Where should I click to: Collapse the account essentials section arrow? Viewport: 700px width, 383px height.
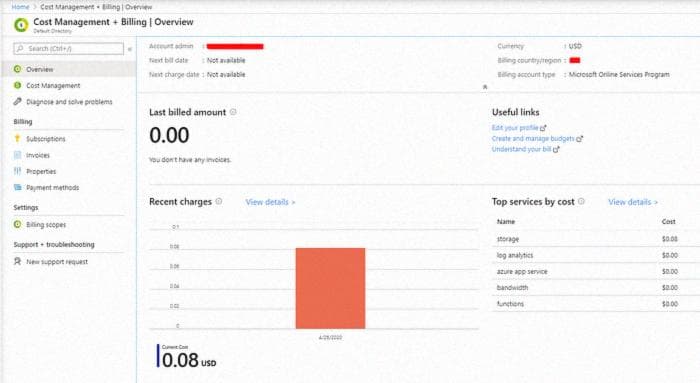(485, 87)
